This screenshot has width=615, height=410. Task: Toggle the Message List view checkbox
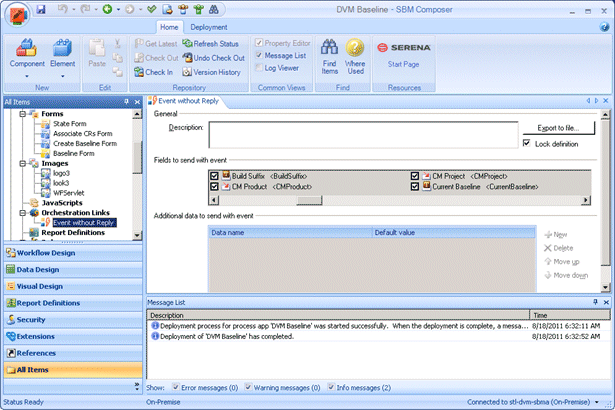[x=260, y=56]
